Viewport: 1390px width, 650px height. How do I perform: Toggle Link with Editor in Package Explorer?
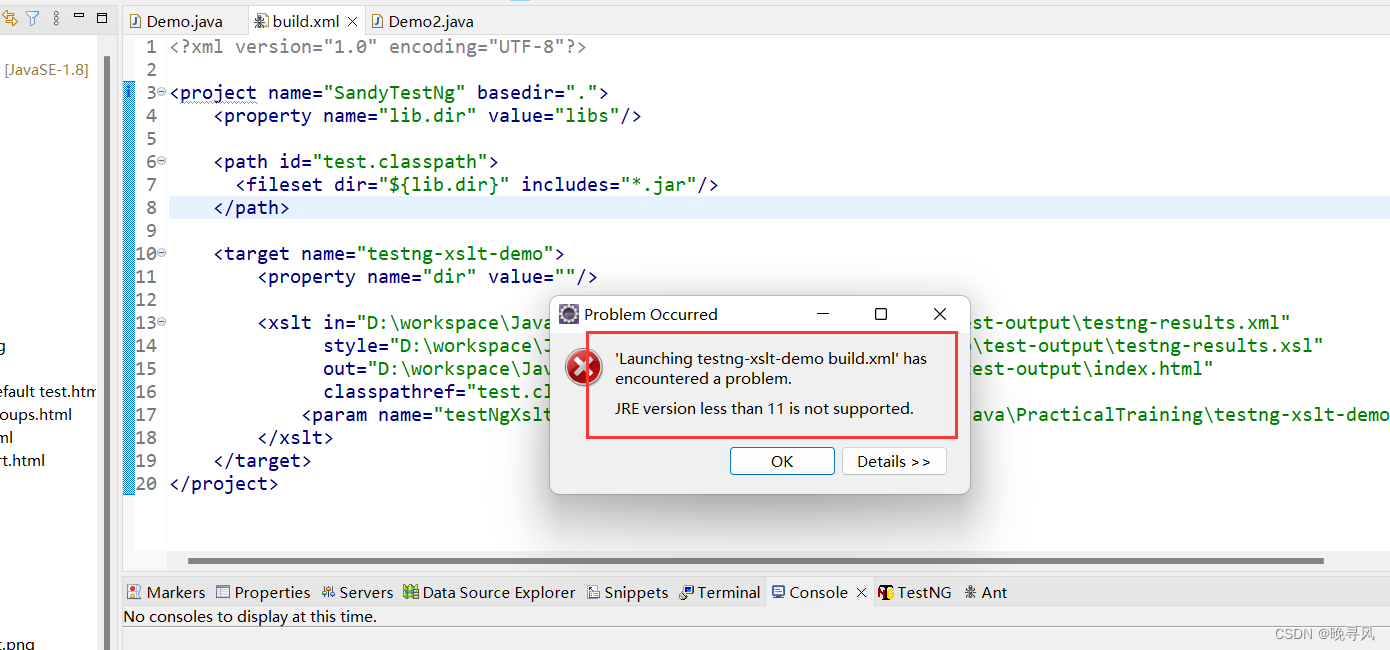coord(10,17)
